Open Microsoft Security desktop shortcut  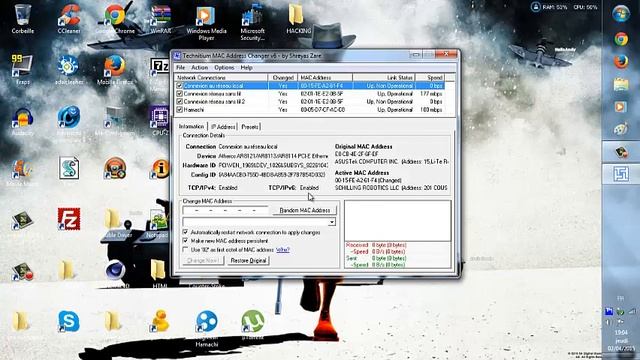(252, 22)
